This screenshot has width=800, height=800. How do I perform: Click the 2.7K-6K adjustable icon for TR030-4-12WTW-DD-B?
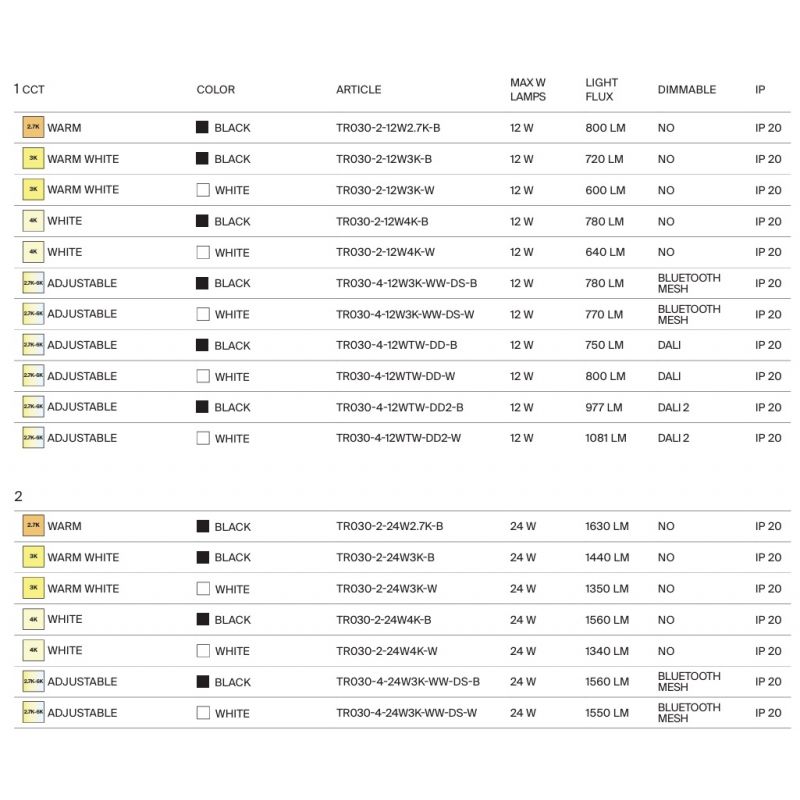(33, 345)
